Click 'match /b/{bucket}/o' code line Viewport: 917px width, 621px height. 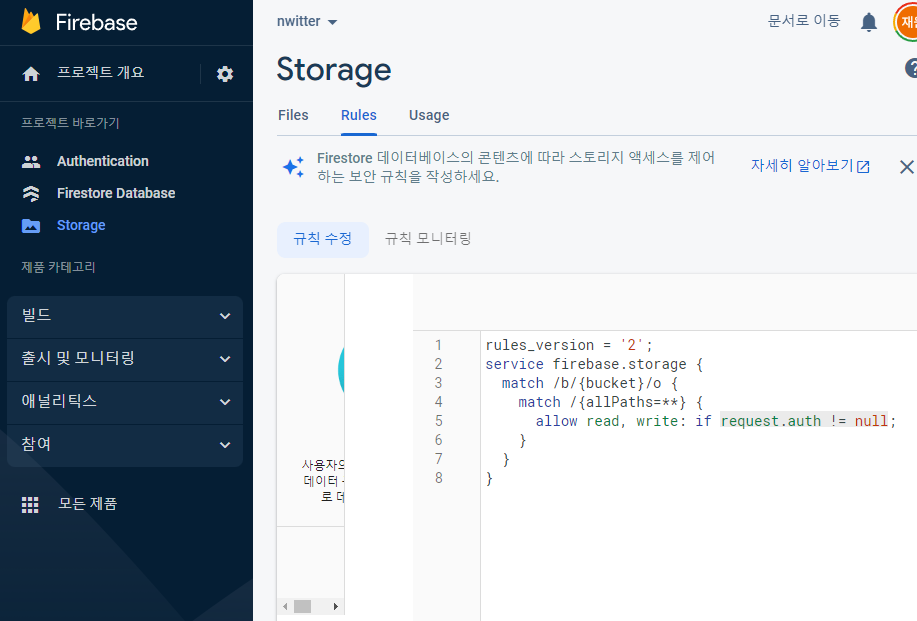click(590, 384)
